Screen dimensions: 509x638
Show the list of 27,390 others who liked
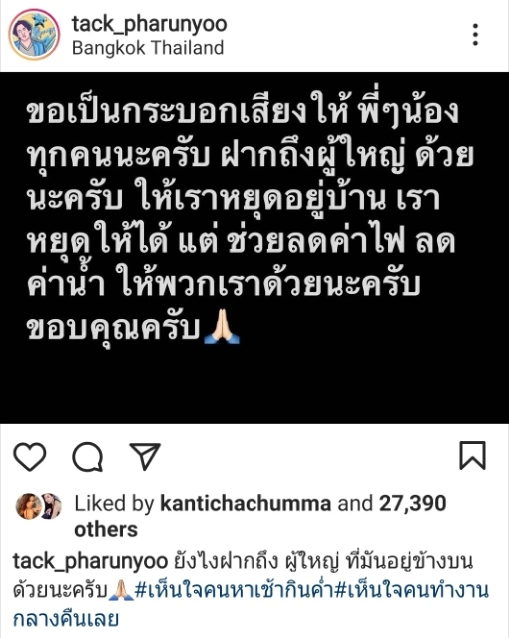(260, 516)
